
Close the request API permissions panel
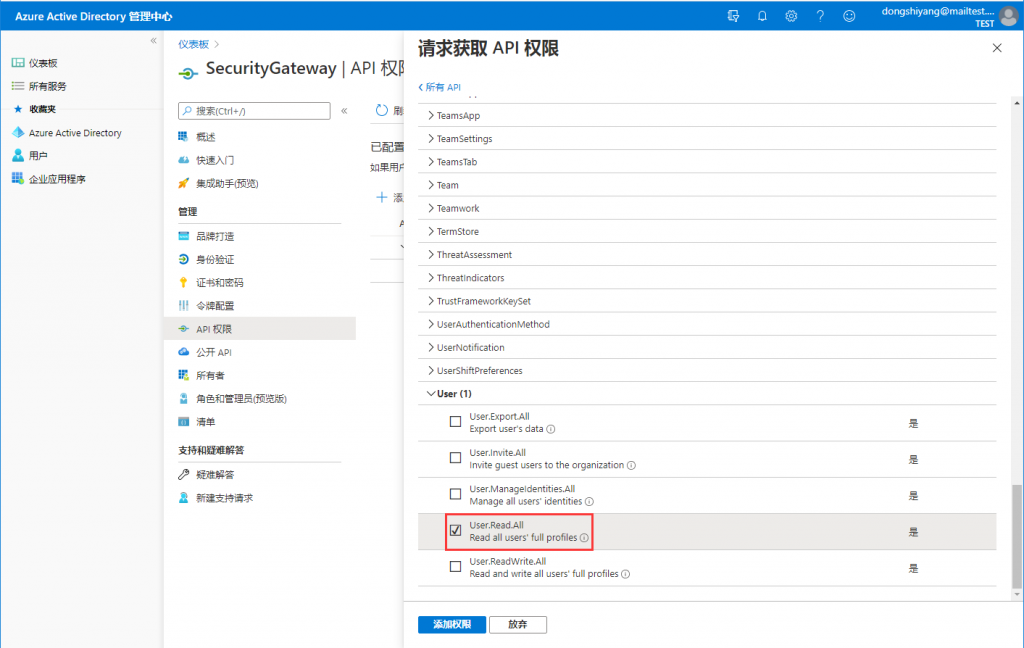coord(997,48)
